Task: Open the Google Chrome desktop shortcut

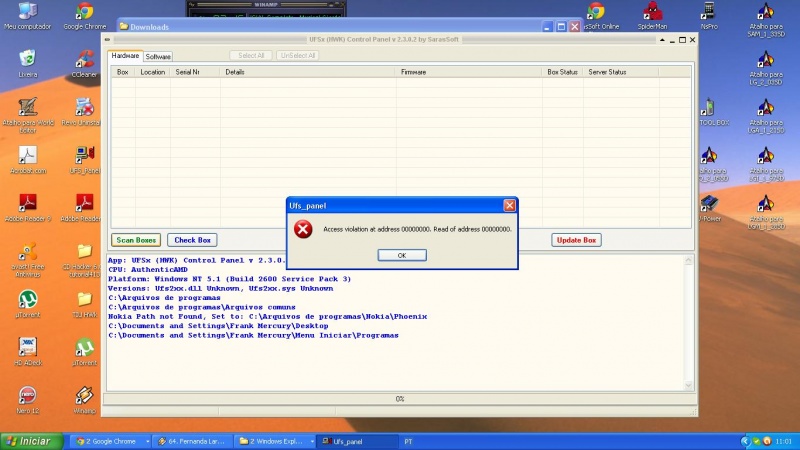Action: click(x=85, y=16)
